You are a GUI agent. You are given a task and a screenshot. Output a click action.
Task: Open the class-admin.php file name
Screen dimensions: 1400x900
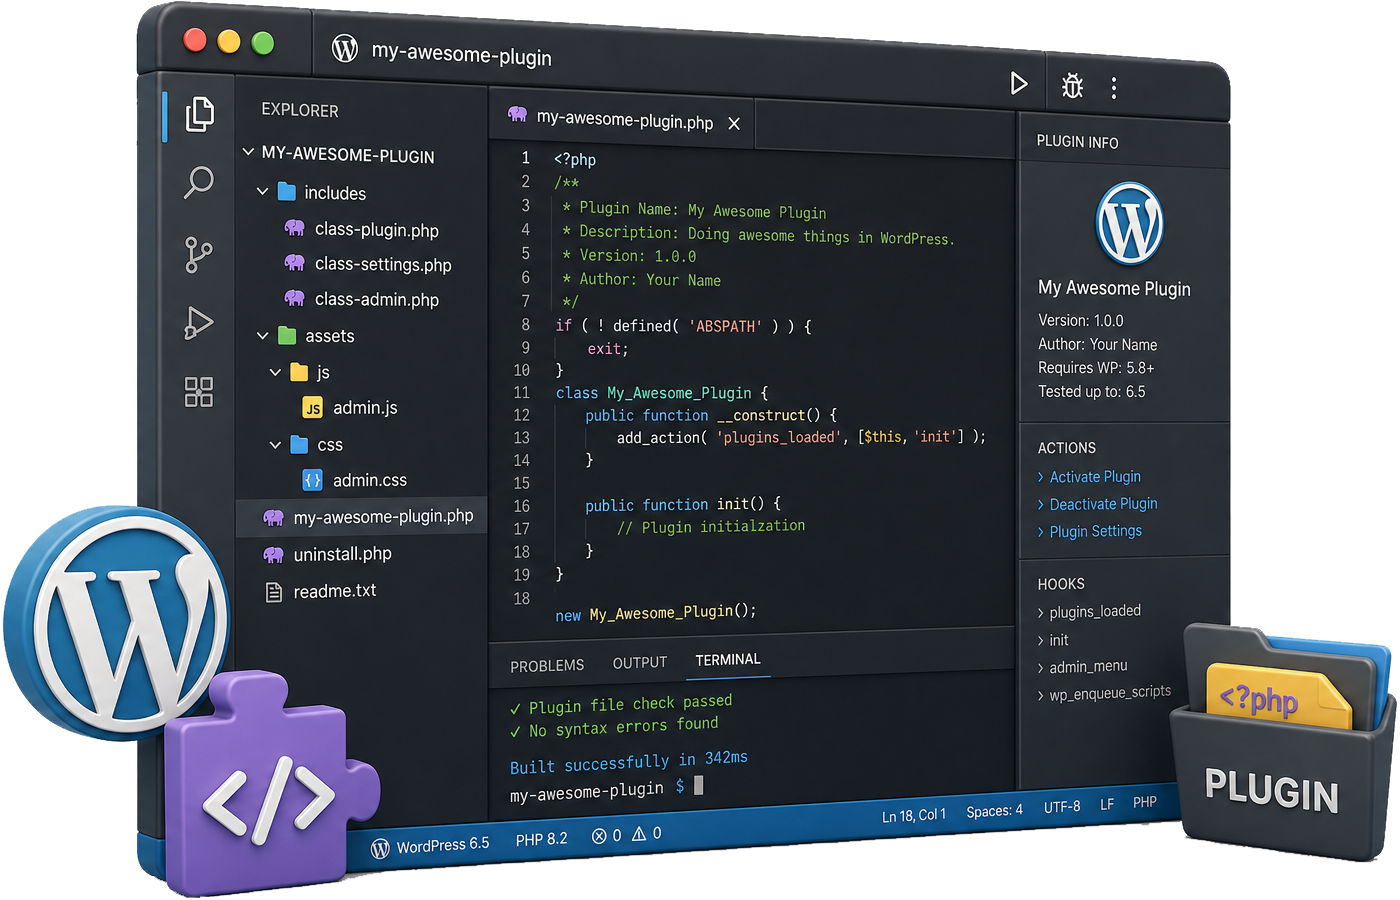tap(376, 300)
